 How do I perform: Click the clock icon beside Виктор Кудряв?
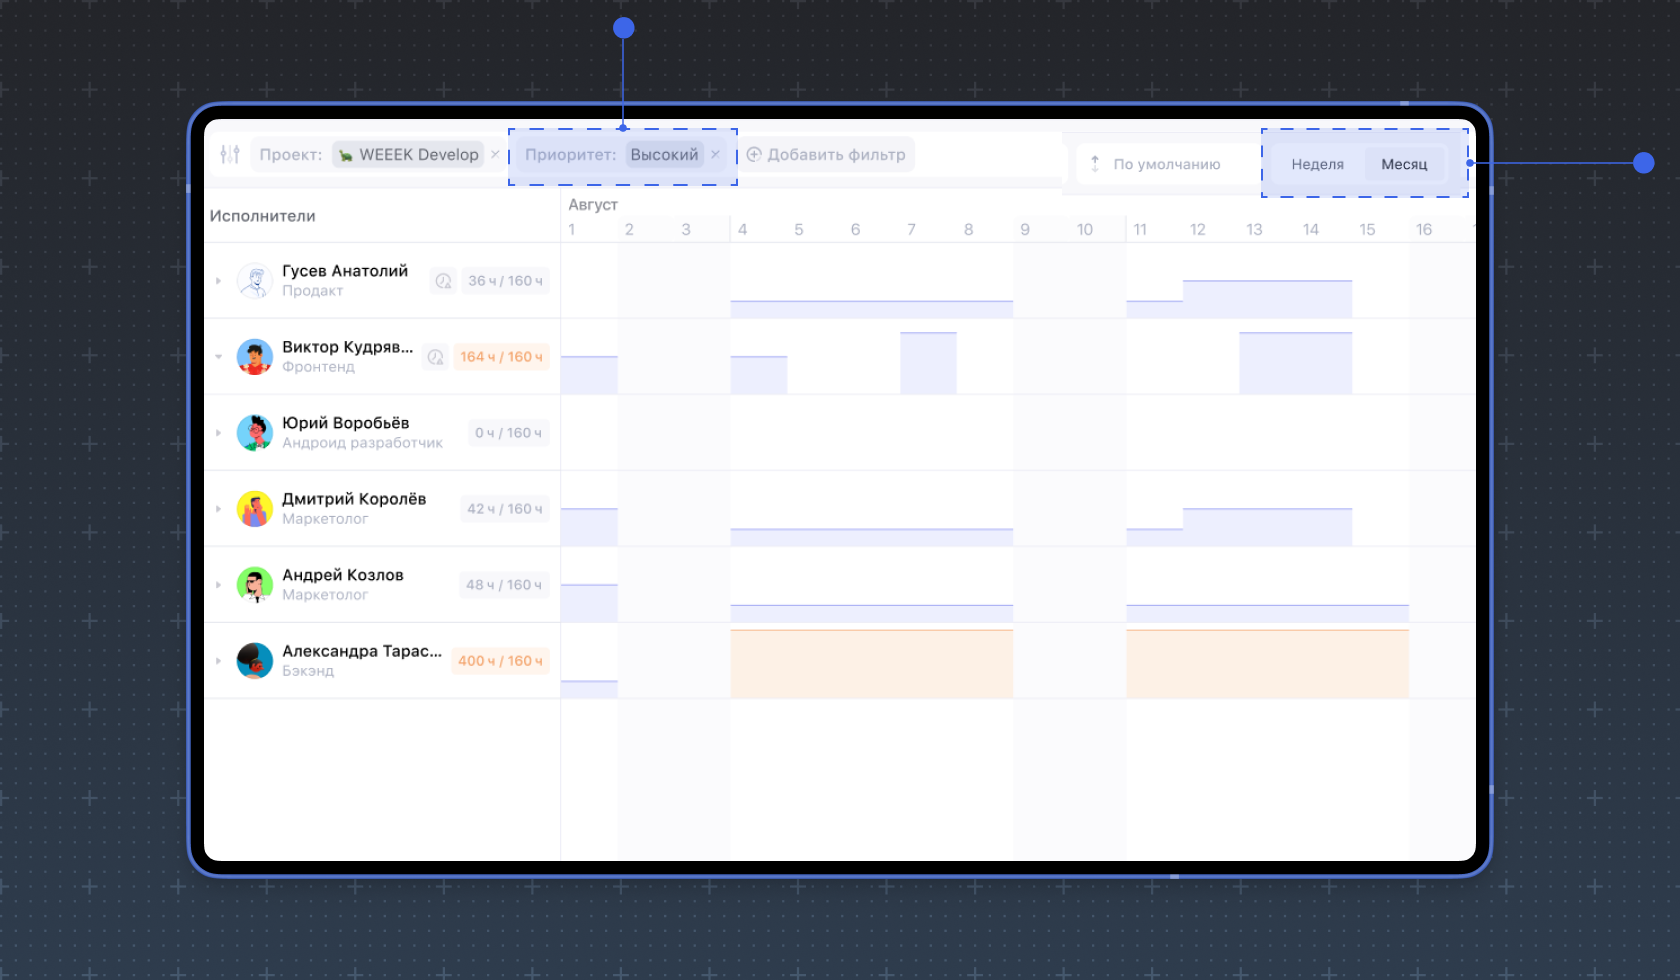[435, 357]
